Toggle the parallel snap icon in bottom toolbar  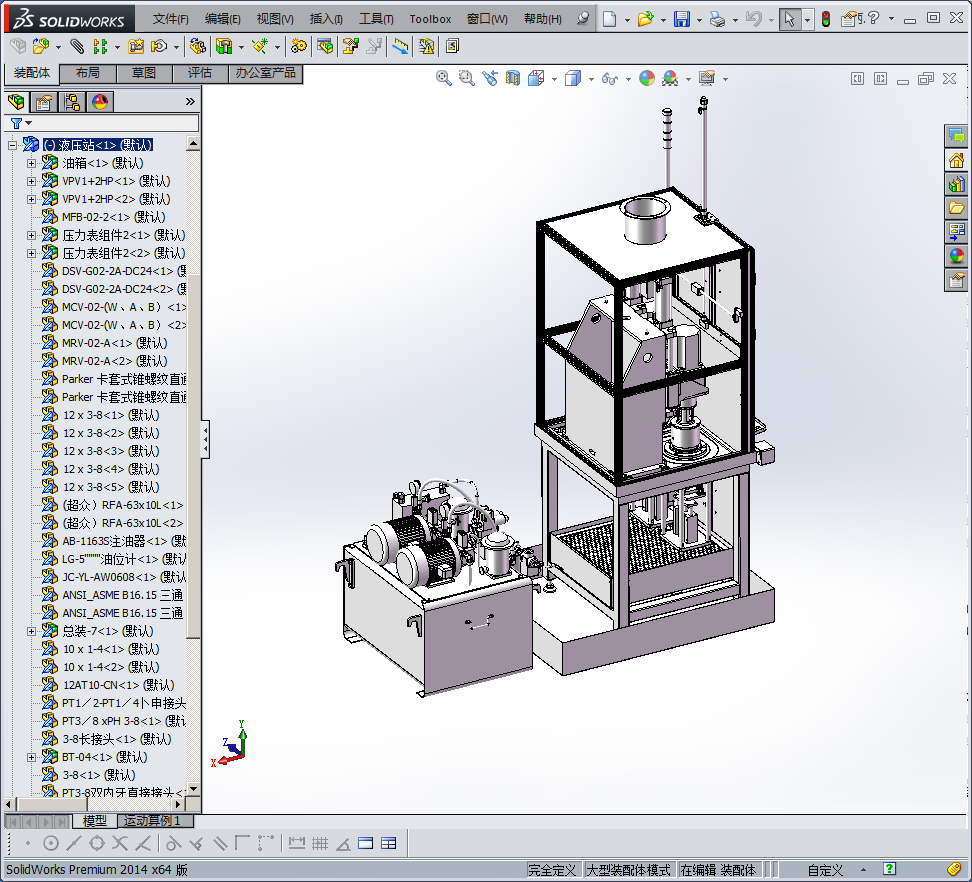[x=220, y=843]
